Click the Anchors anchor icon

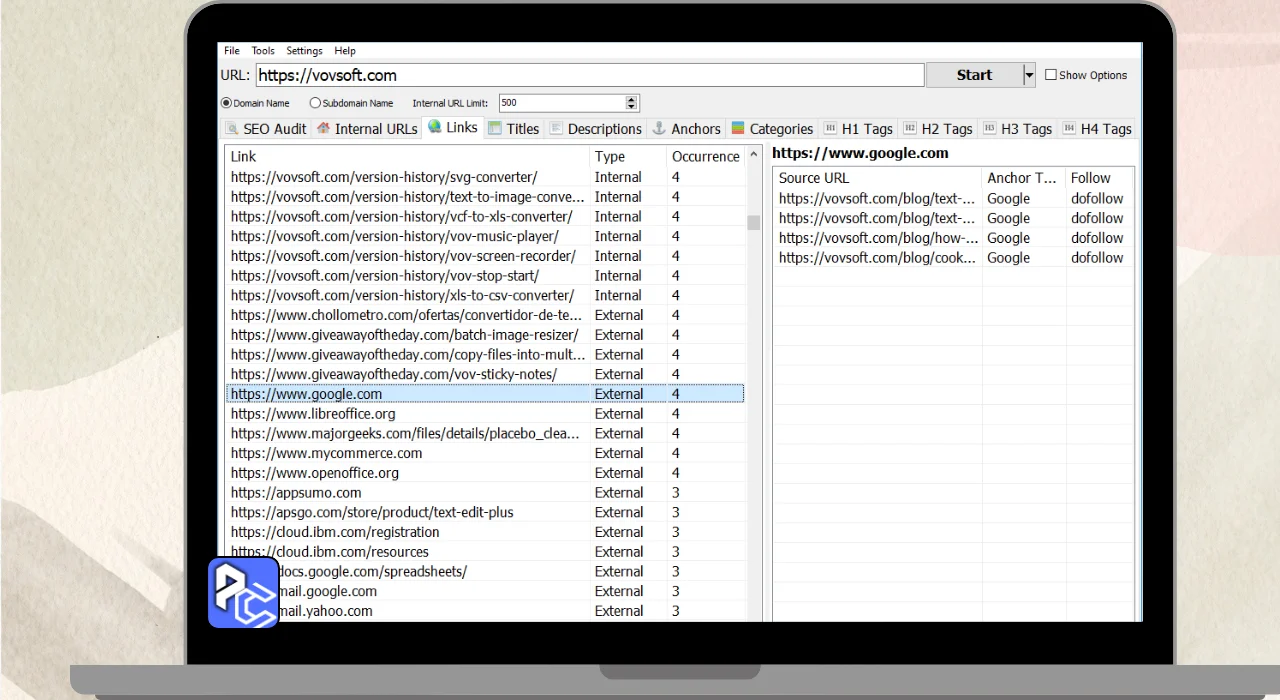click(x=659, y=129)
